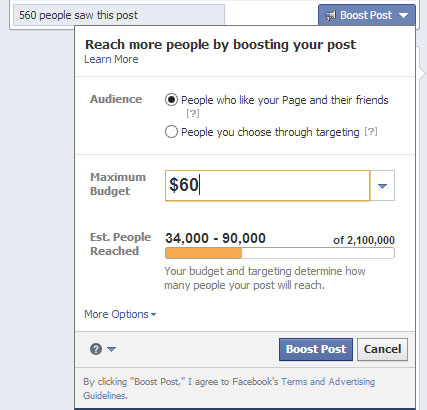Click the round question mark help icon
This screenshot has width=427, height=410.
[x=96, y=349]
